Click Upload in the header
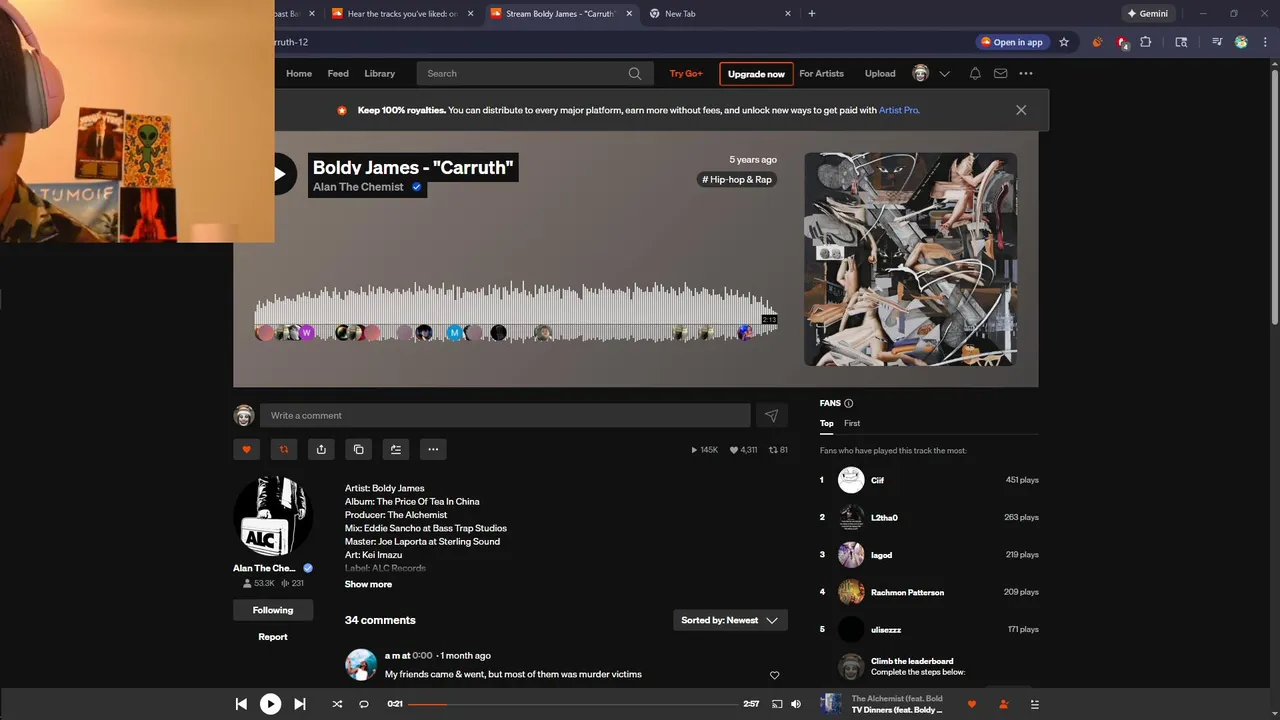The height and width of the screenshot is (720, 1280). tap(880, 73)
